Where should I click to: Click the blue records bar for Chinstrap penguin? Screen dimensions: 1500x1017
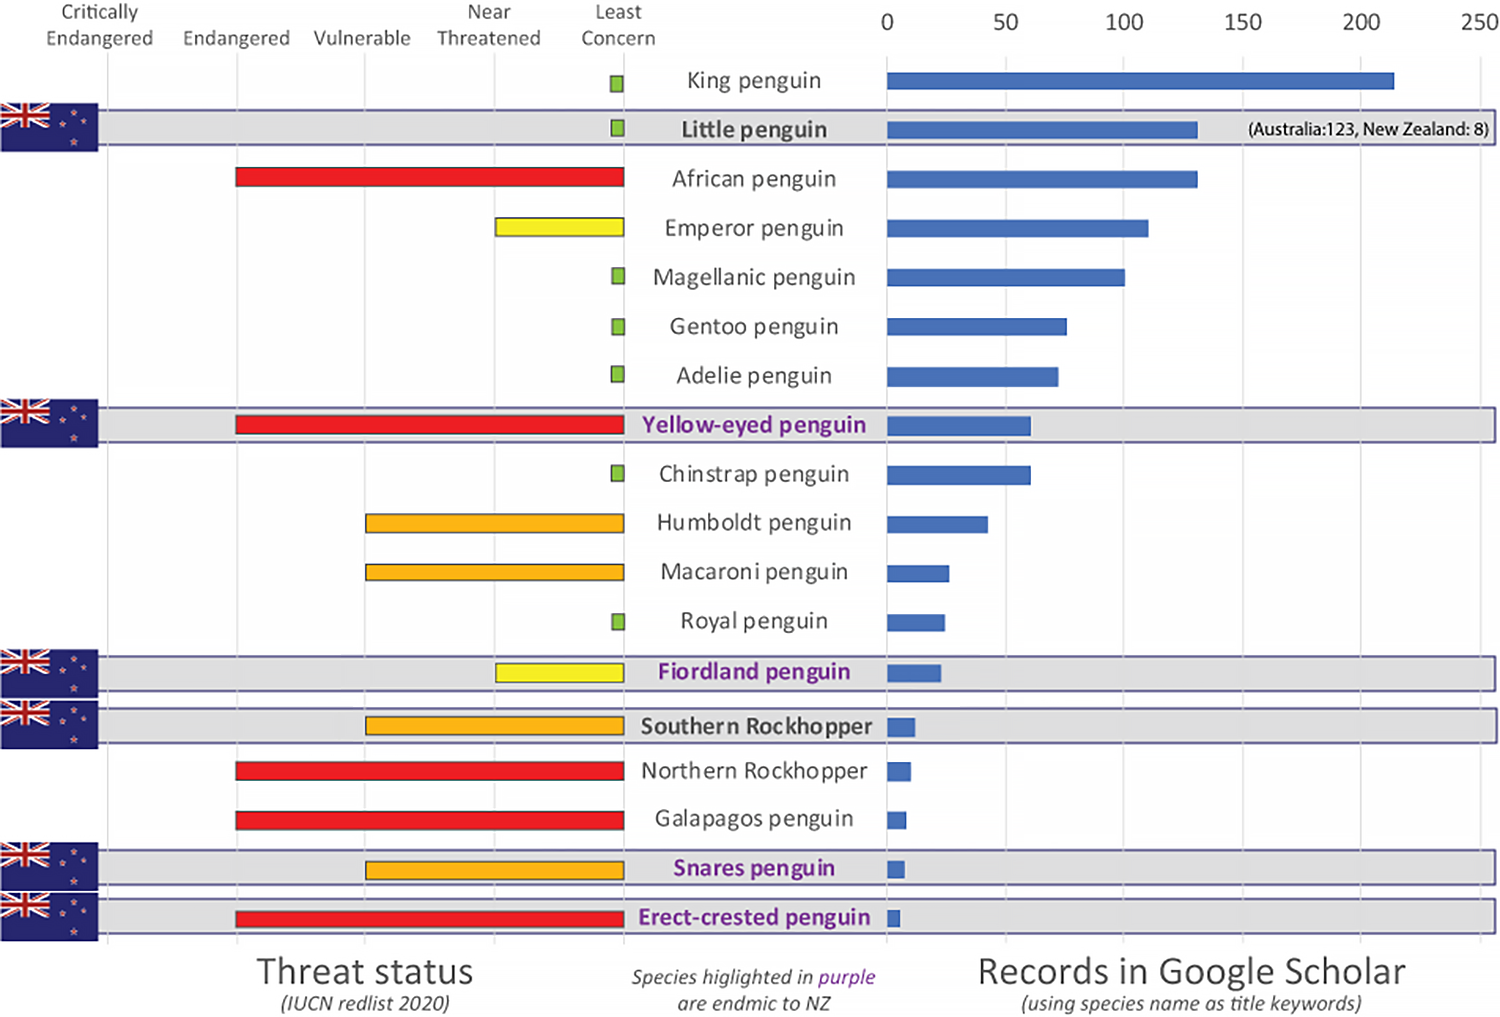[x=959, y=475]
